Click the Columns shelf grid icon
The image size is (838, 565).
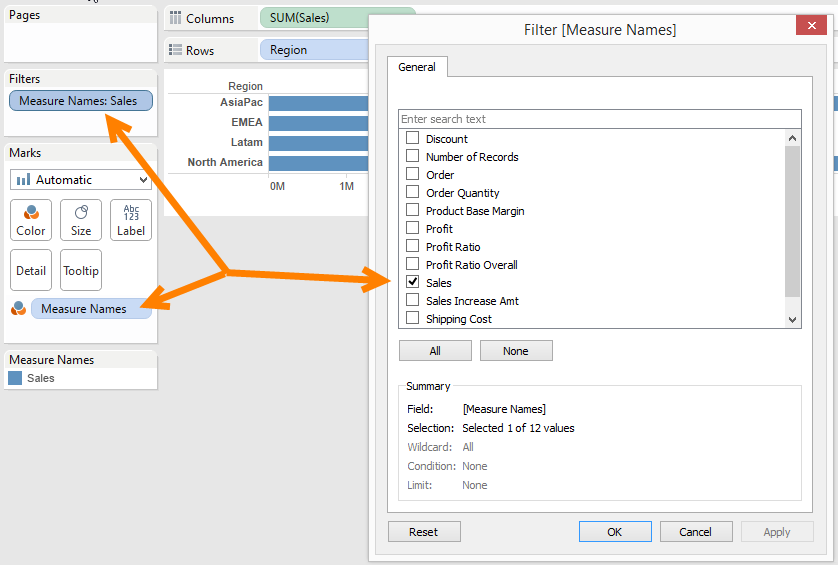[175, 18]
